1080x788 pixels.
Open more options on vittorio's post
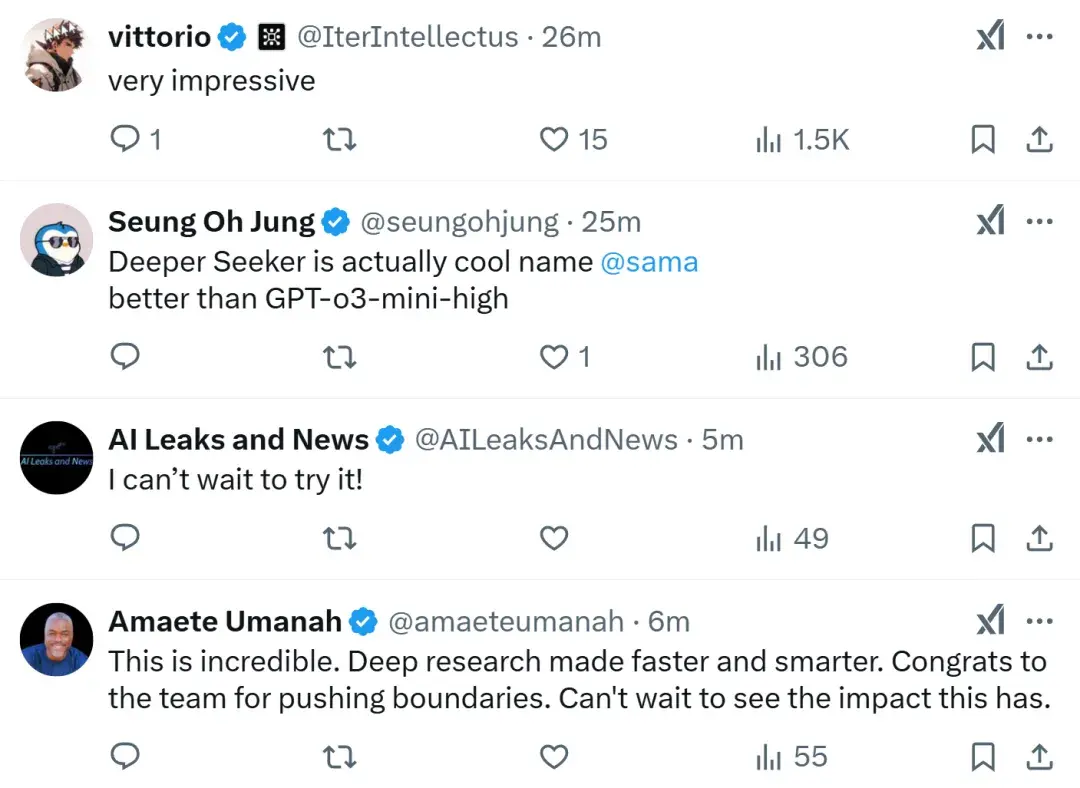1040,37
